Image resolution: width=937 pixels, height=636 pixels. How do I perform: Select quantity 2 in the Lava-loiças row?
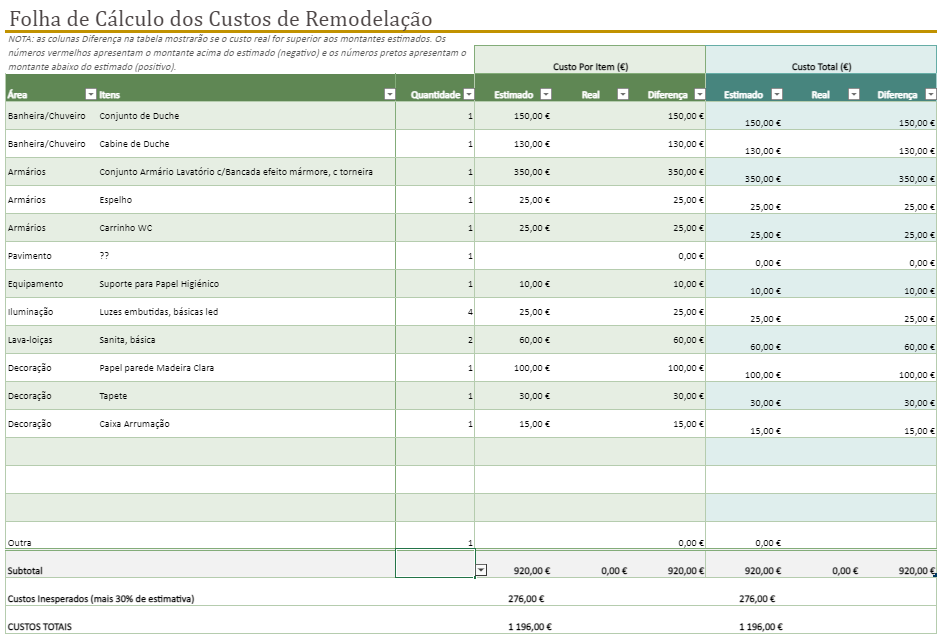[435, 340]
